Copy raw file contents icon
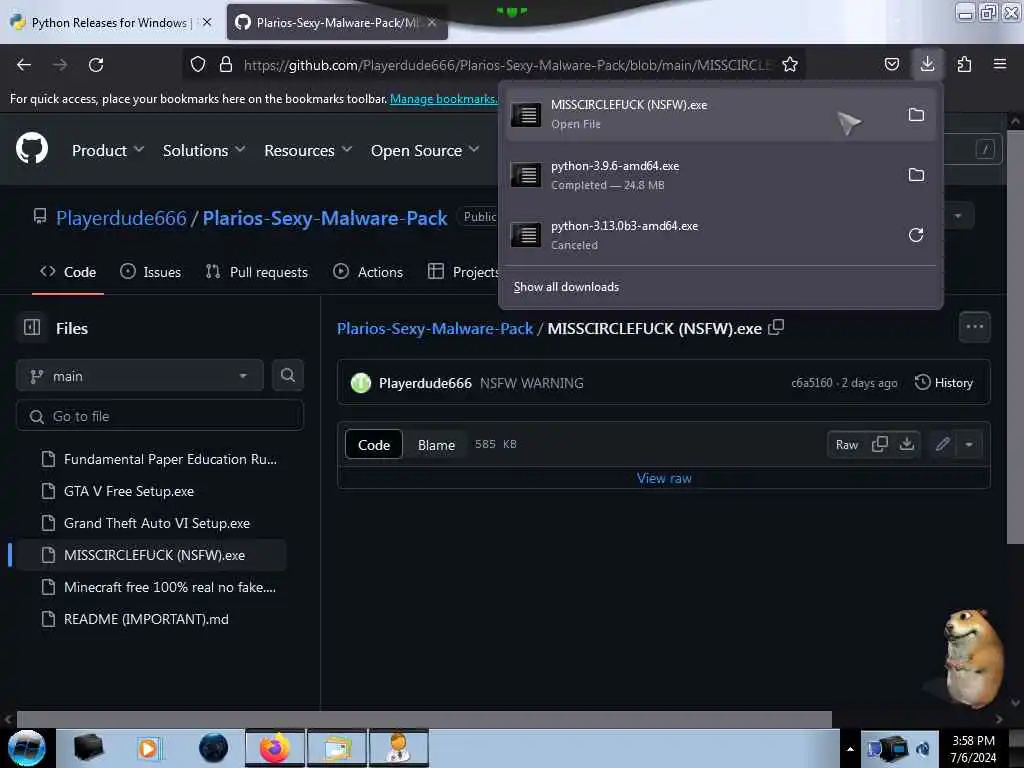 click(880, 444)
